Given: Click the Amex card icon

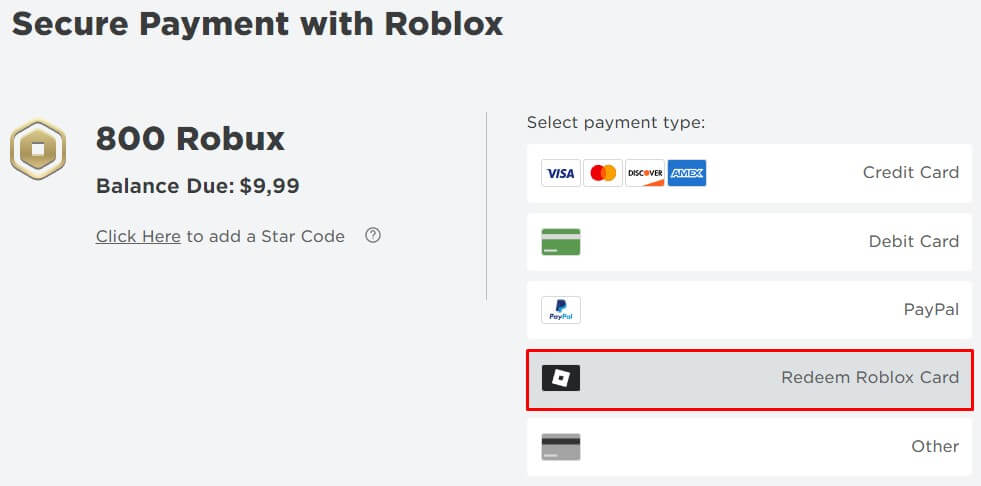Looking at the screenshot, I should (687, 173).
